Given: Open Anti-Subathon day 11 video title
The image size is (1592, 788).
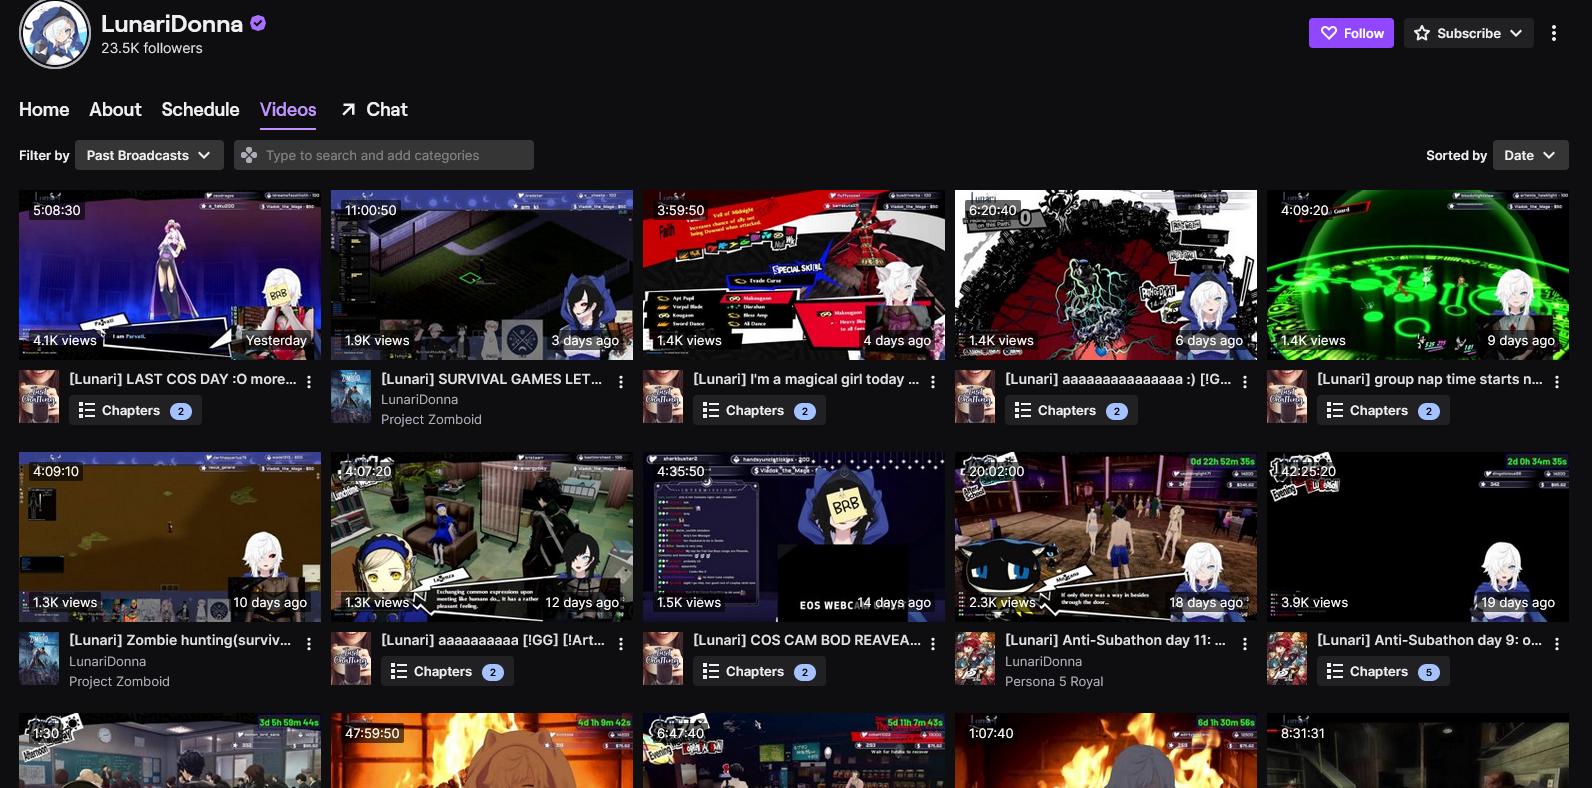Looking at the screenshot, I should pos(1115,640).
